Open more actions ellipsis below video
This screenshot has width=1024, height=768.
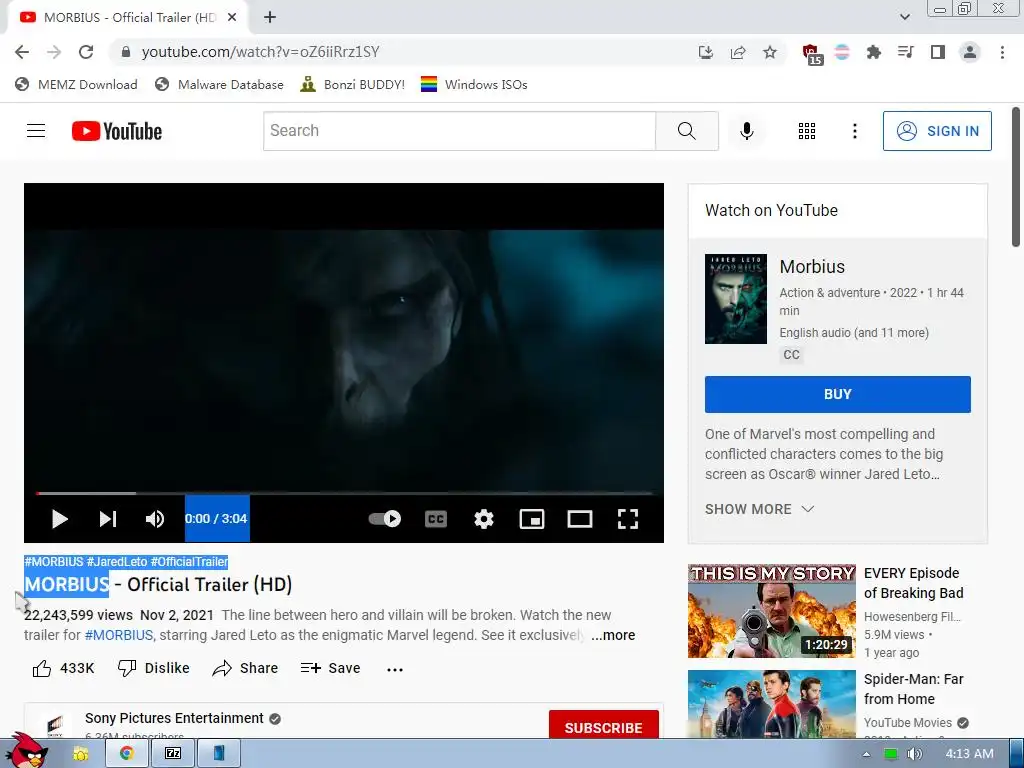(394, 669)
